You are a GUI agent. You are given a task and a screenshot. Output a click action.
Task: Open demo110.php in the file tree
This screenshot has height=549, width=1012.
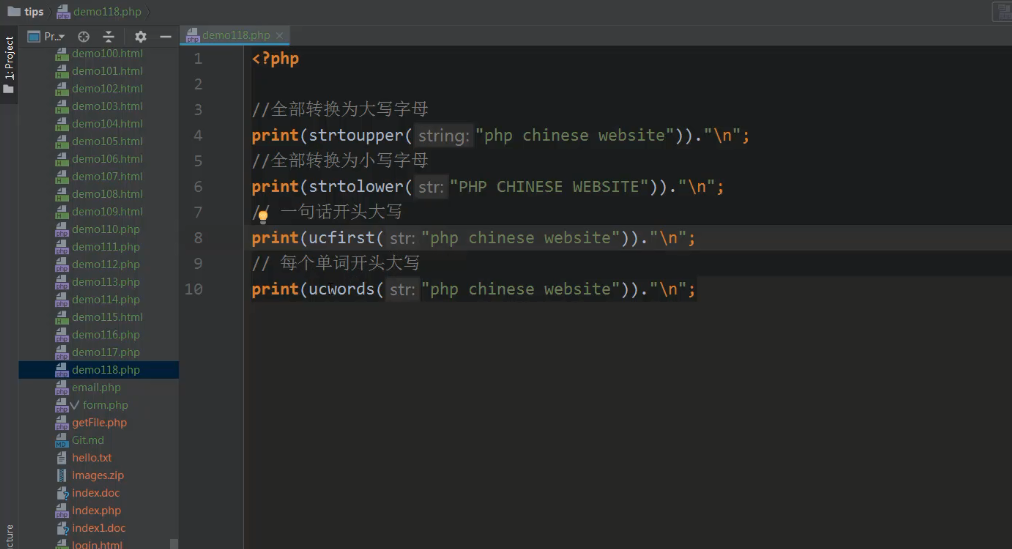105,229
